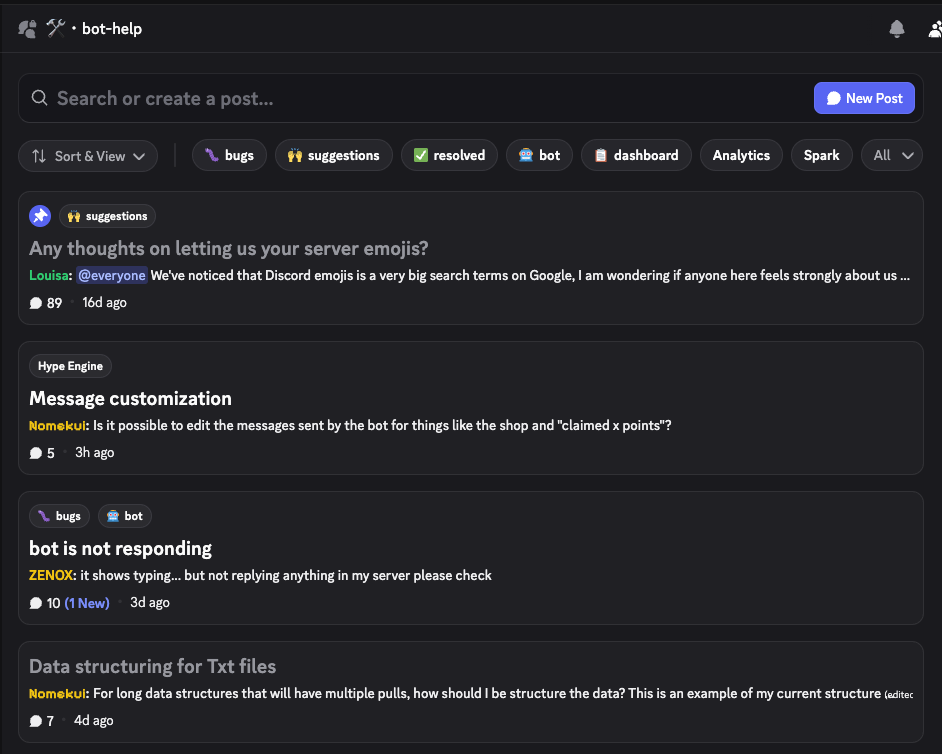Open the member list icon
Screen dimensions: 942x754
coord(934,29)
